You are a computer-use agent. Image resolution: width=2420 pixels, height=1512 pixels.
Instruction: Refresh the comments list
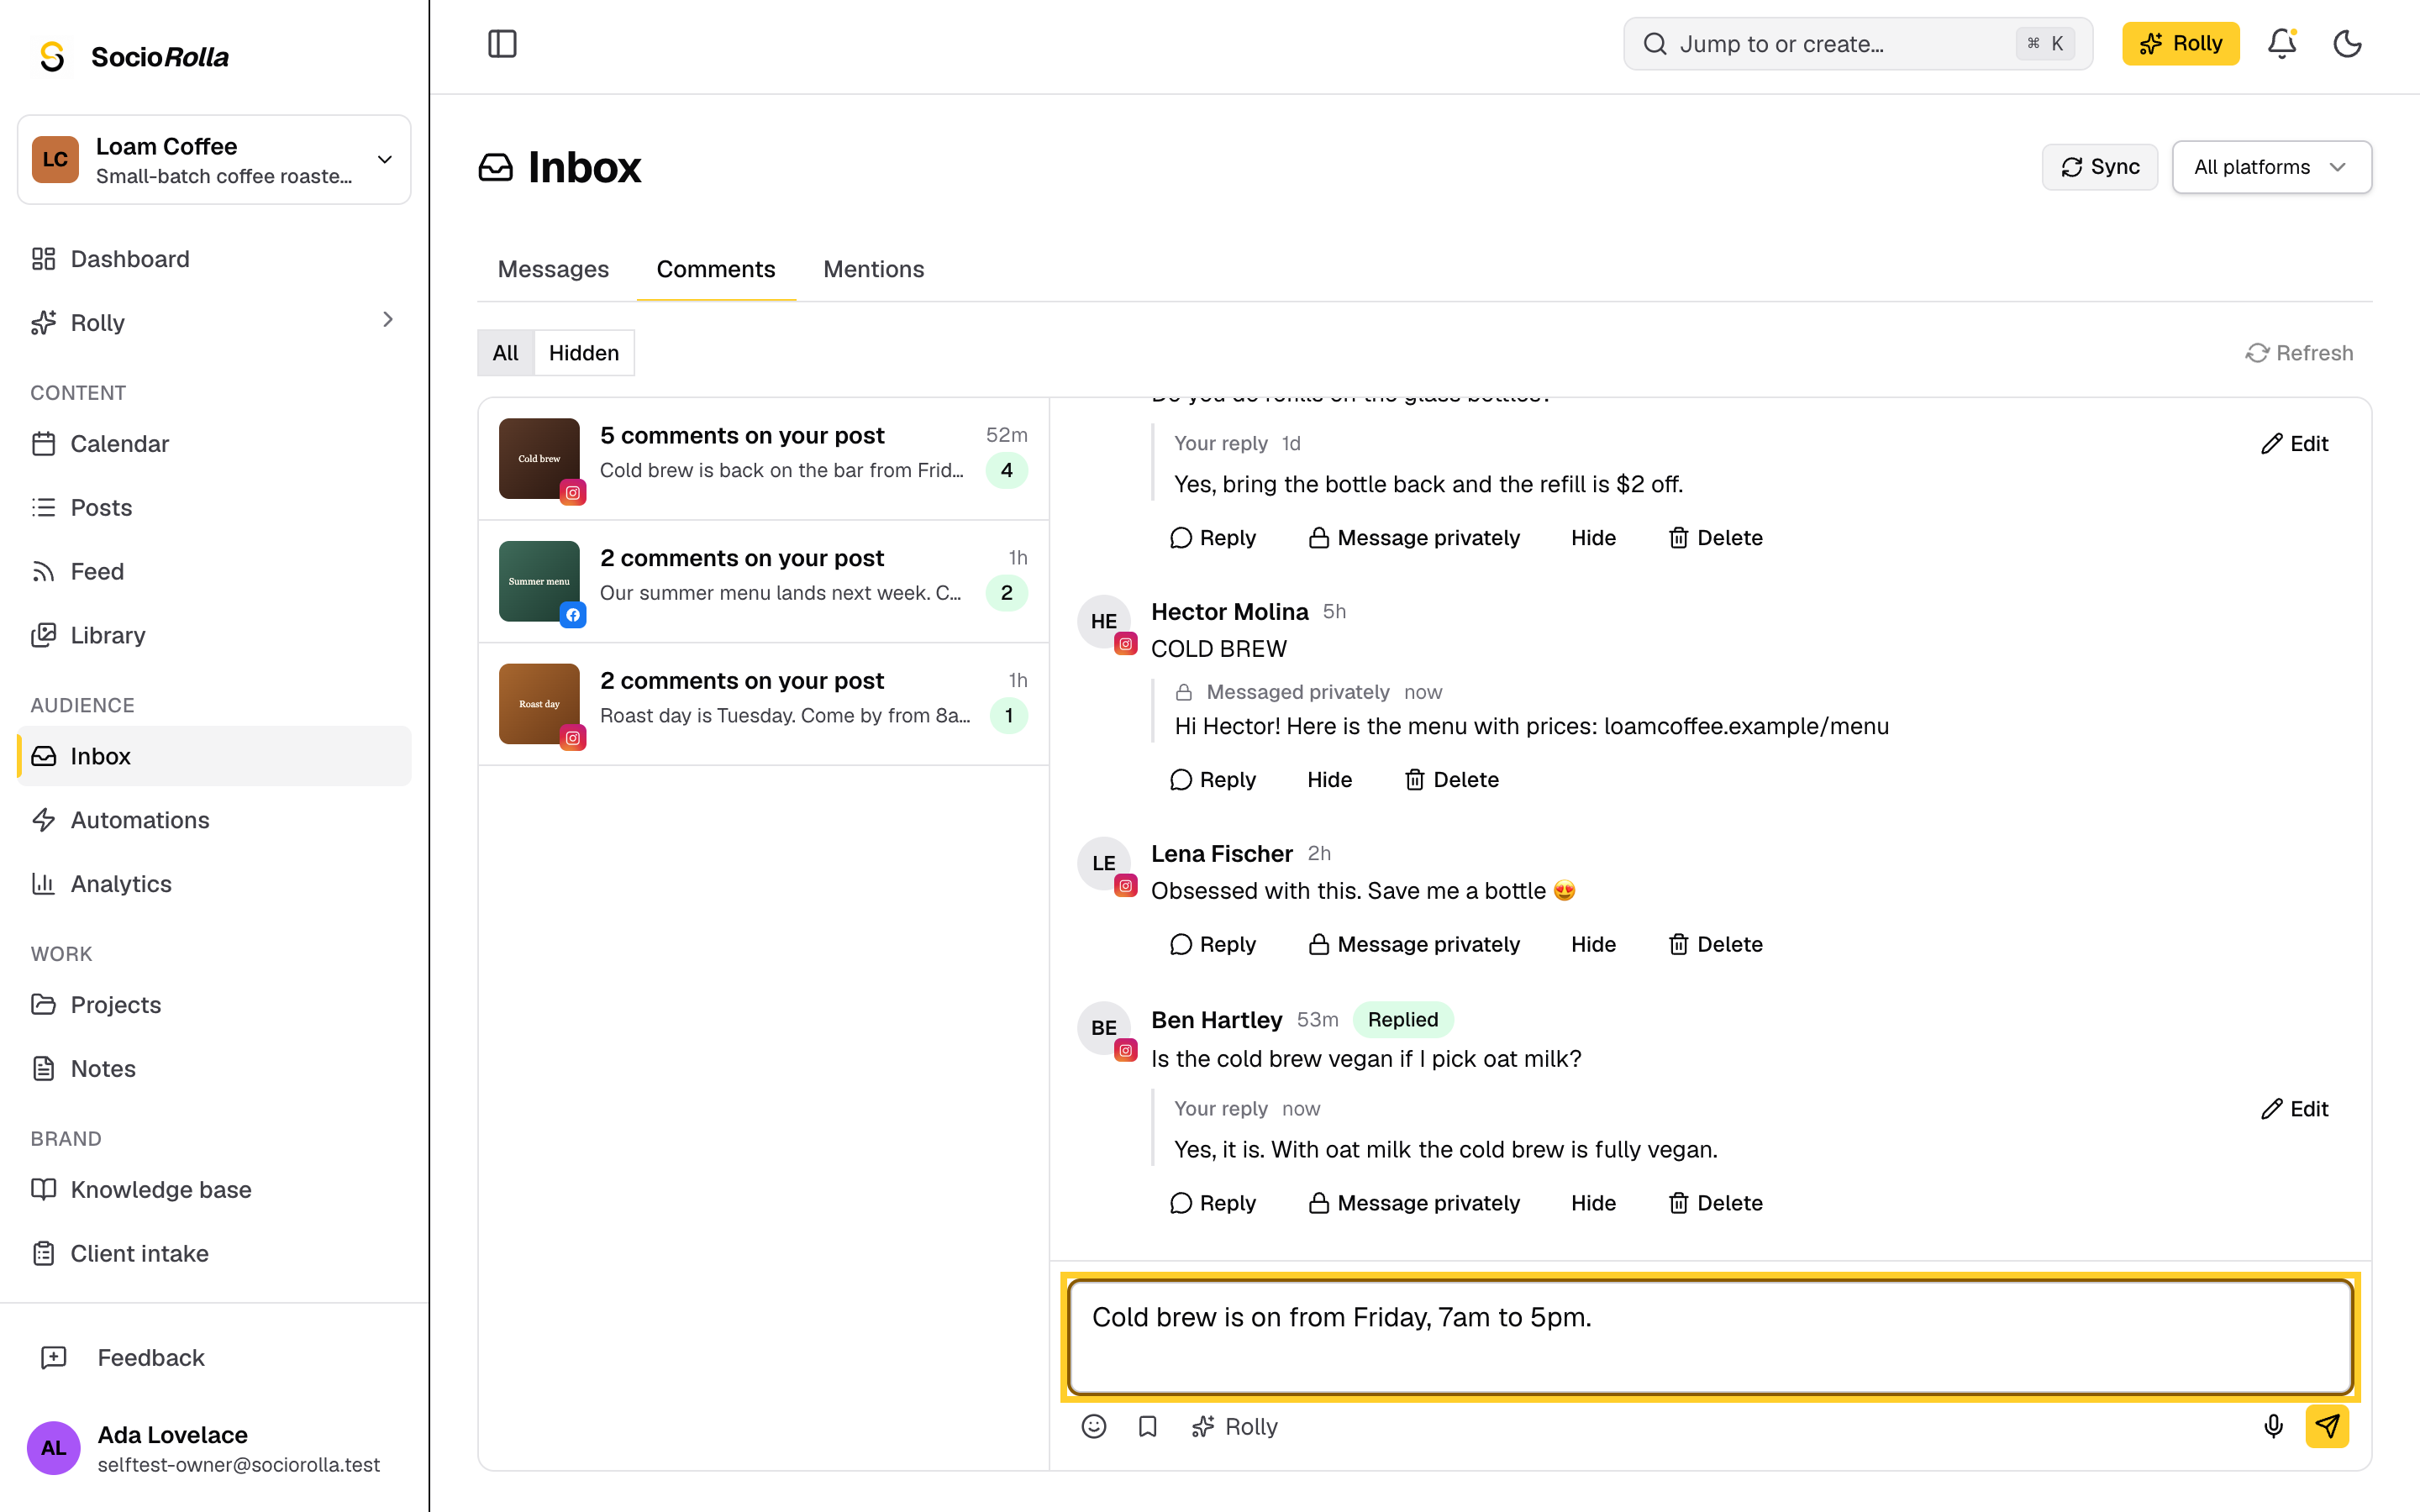tap(2299, 353)
